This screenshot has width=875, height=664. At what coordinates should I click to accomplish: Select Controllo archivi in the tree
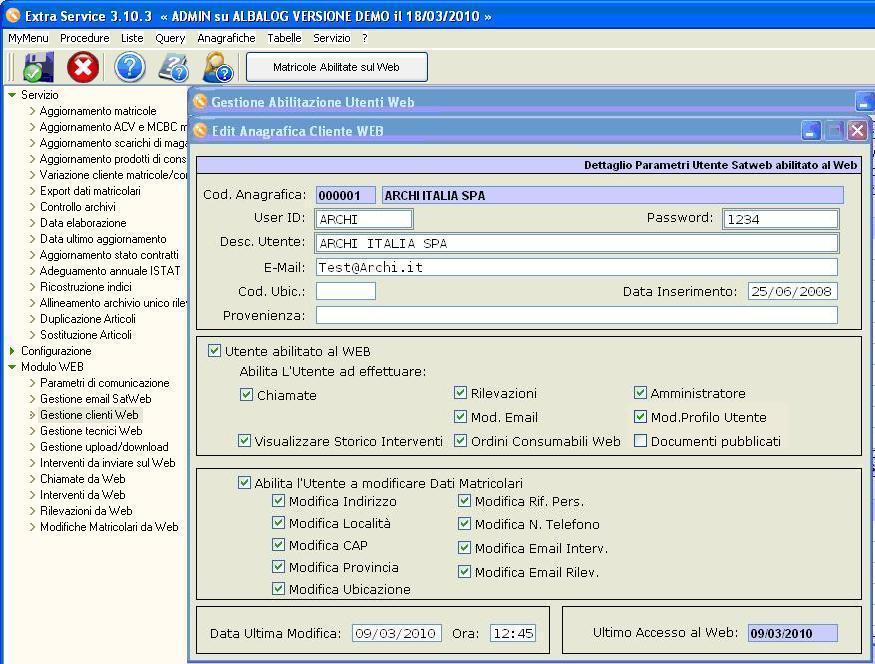[78, 207]
